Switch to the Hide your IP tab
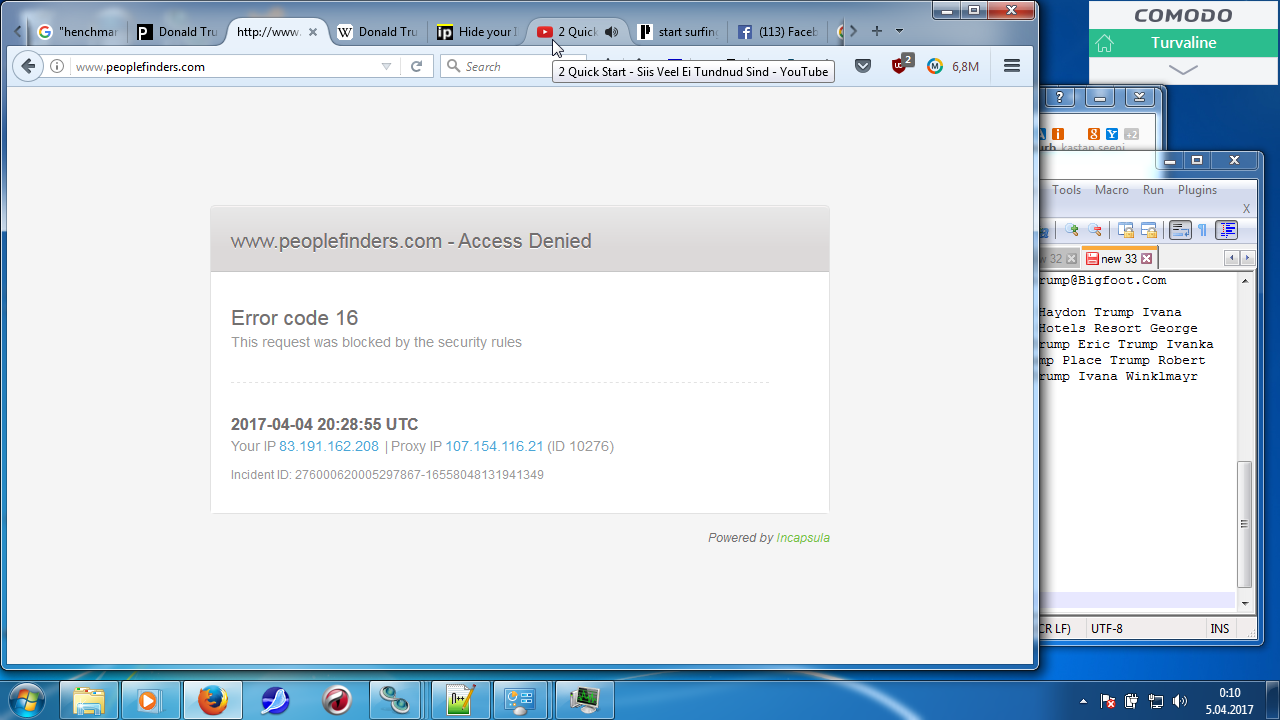This screenshot has width=1280, height=720. [477, 32]
